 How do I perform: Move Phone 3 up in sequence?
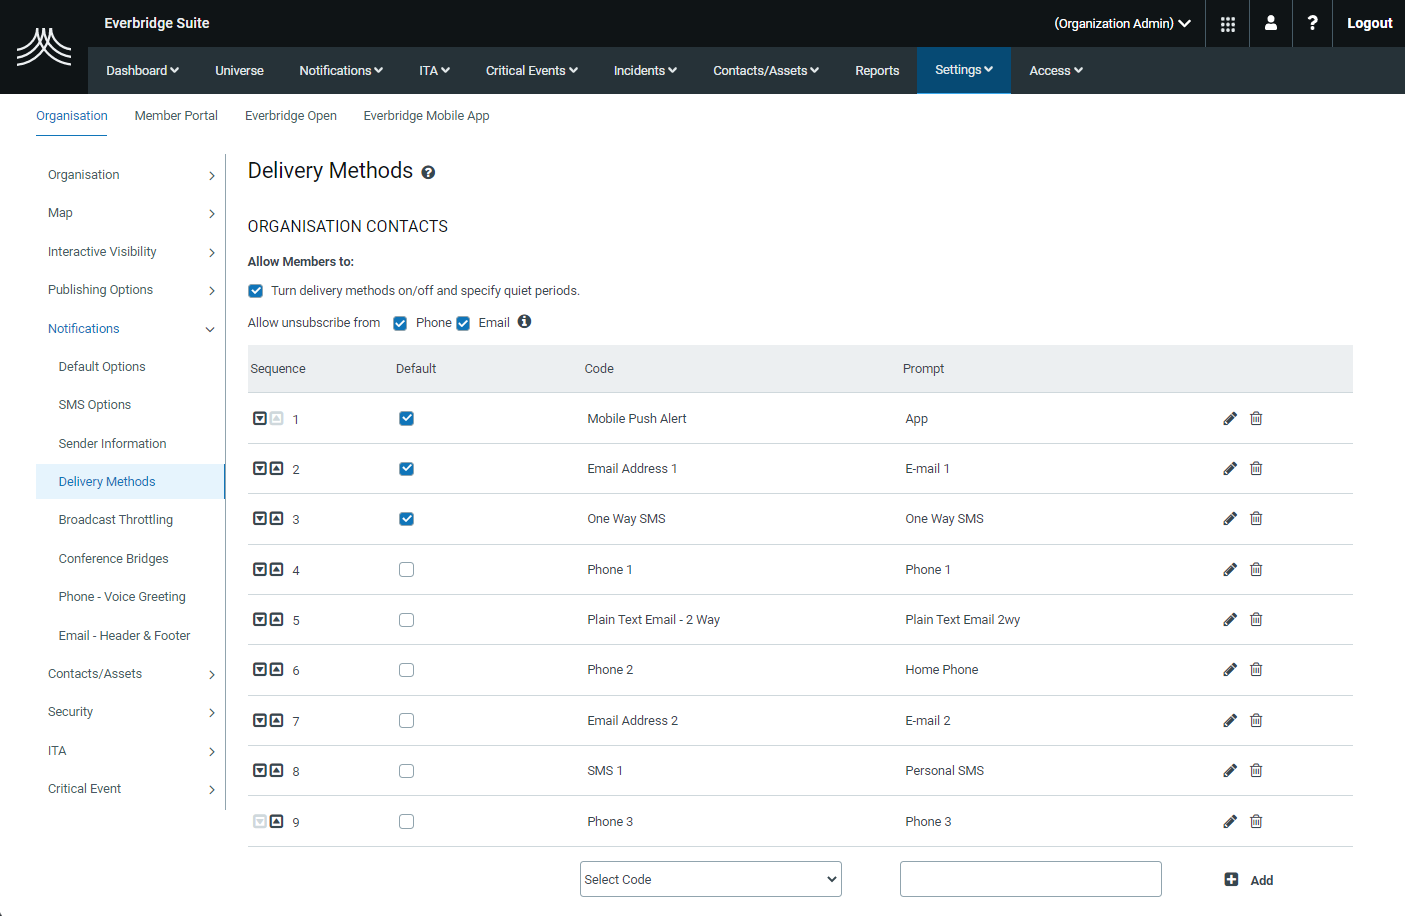(277, 821)
